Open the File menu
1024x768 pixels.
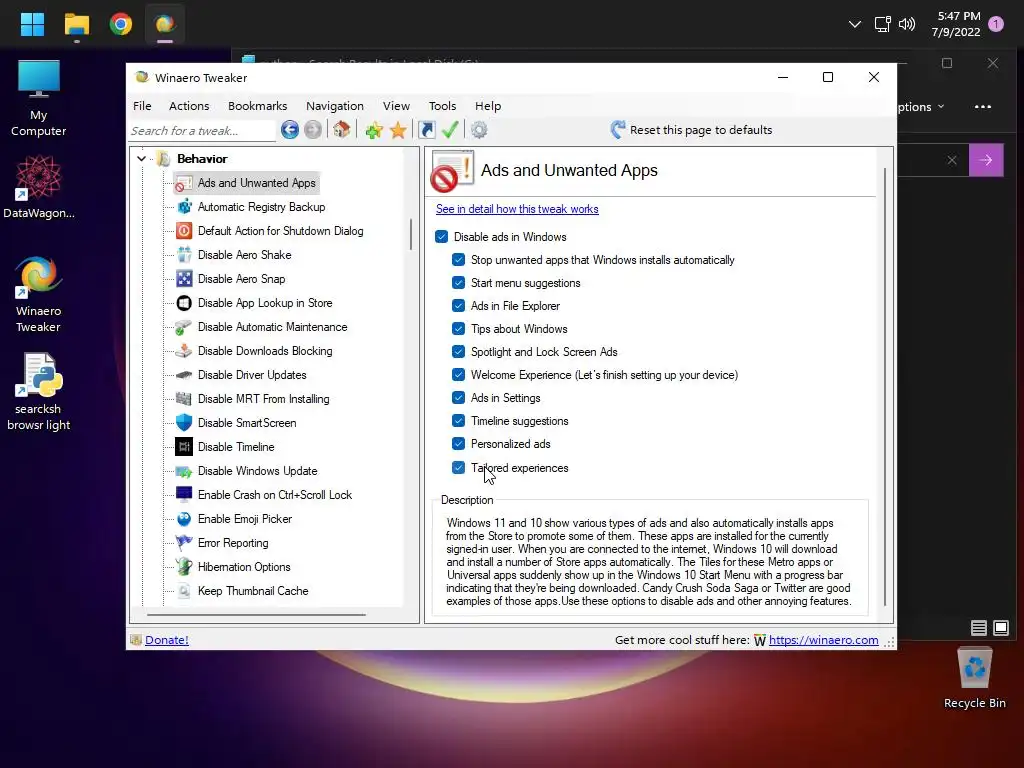[142, 106]
